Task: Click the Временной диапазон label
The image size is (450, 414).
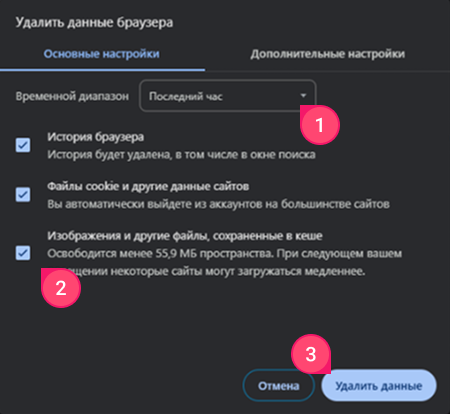Action: coord(72,96)
